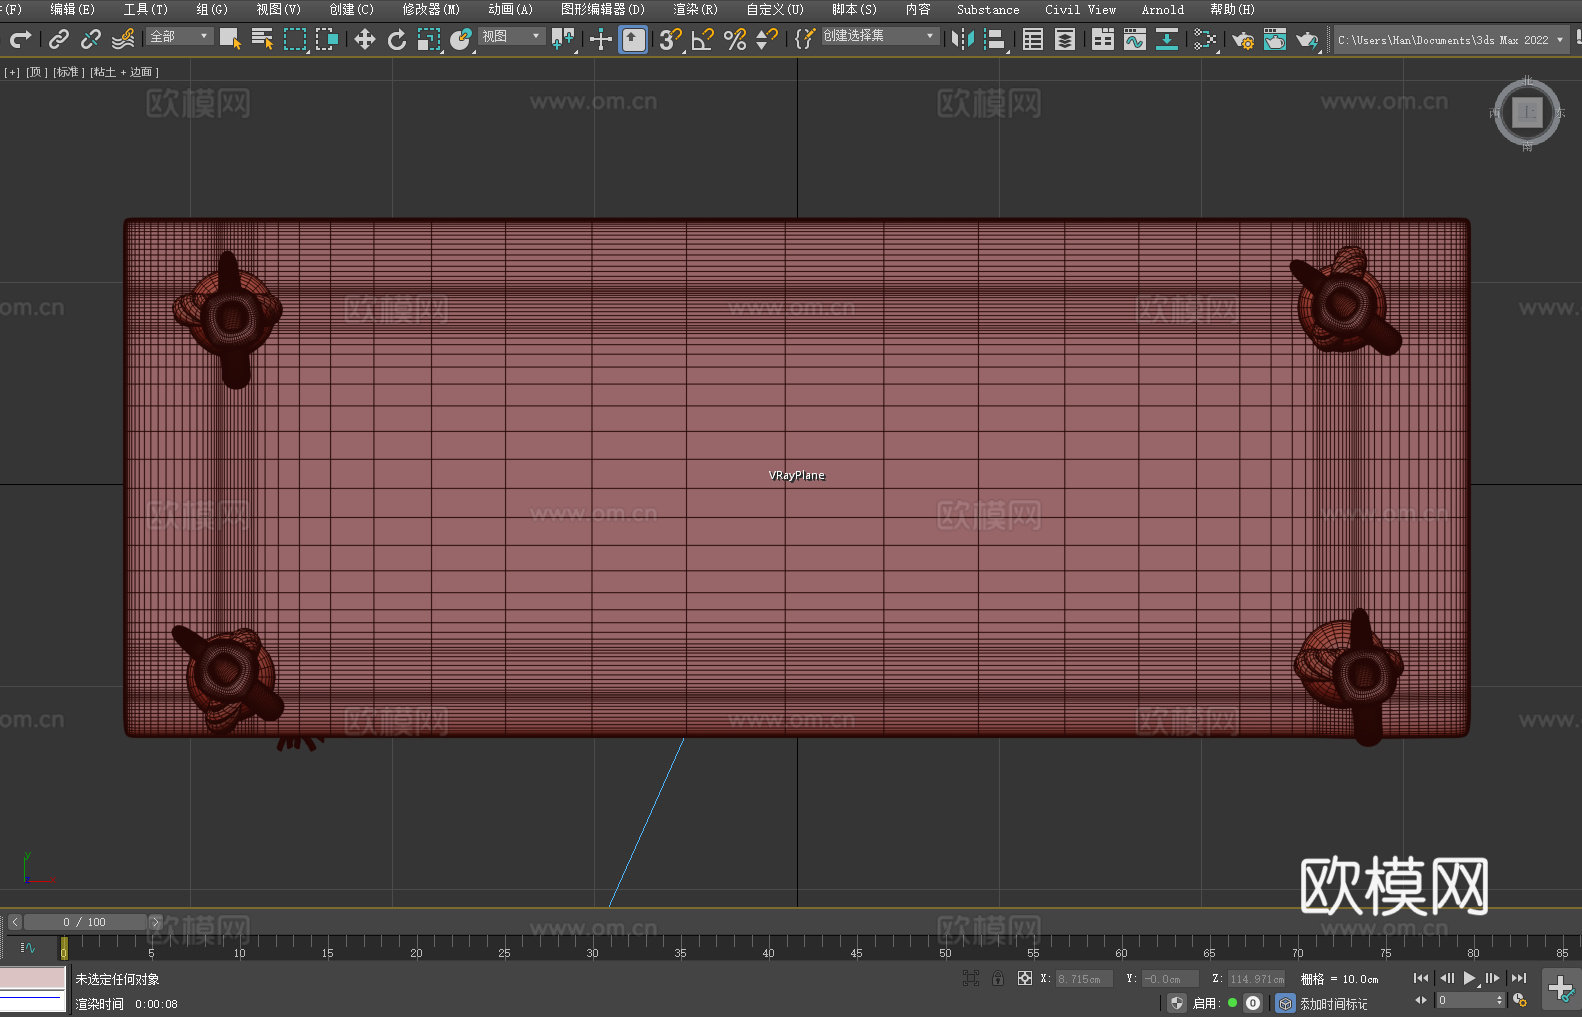Activate Select and Rotate tool
Image resolution: width=1582 pixels, height=1017 pixels.
[x=396, y=39]
